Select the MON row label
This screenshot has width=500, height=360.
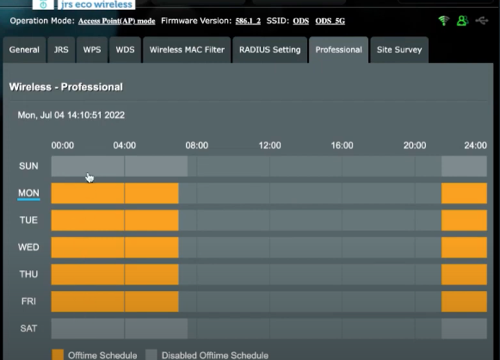29,193
